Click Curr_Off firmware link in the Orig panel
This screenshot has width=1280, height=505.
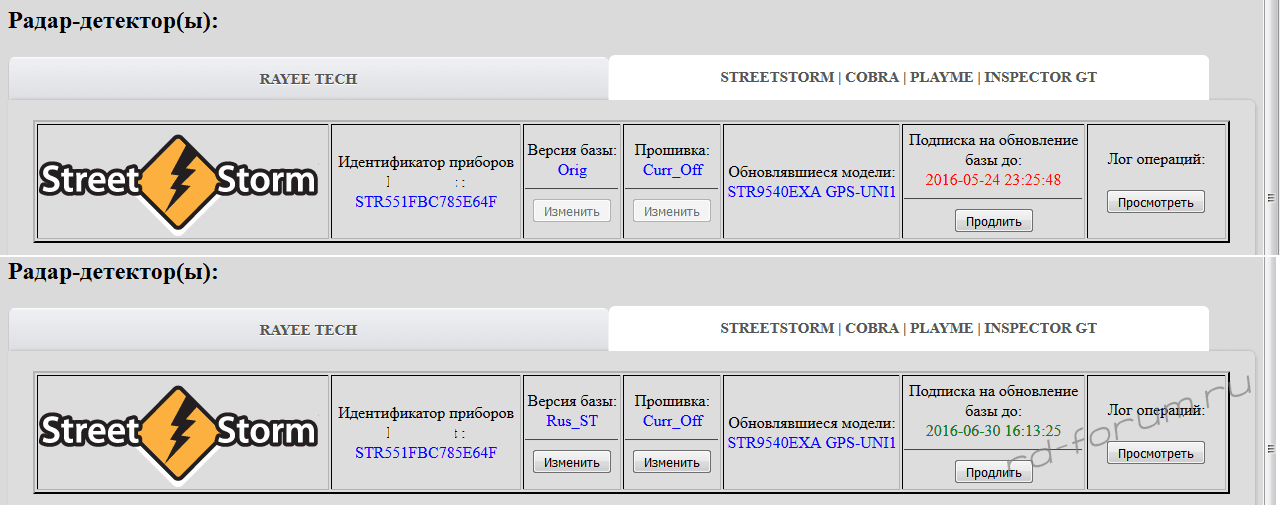tap(672, 170)
